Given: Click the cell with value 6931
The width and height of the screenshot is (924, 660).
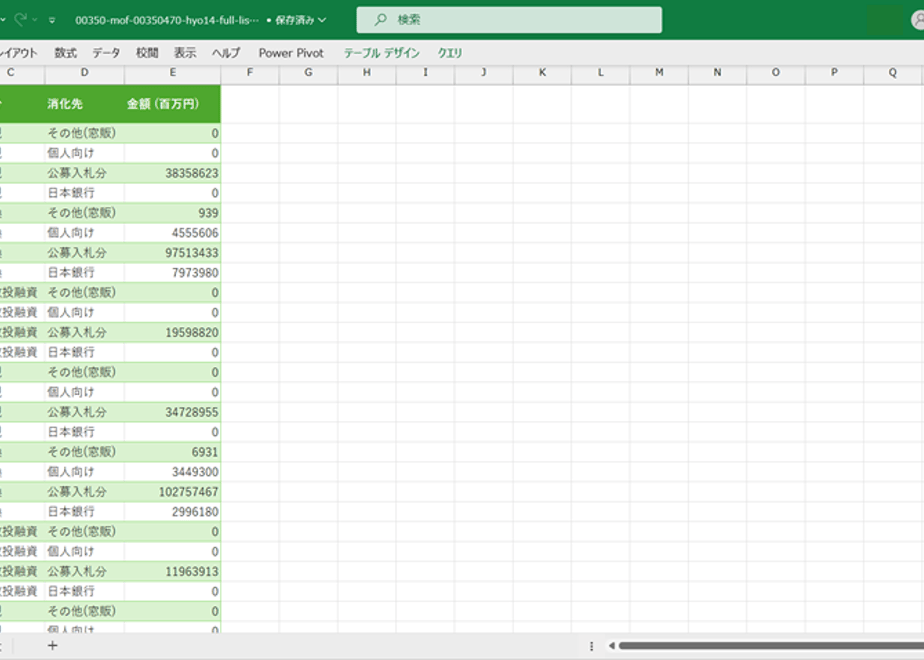Looking at the screenshot, I should (173, 452).
